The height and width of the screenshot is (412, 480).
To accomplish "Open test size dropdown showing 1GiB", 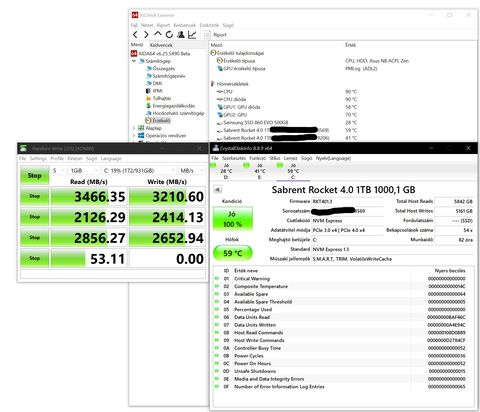I will [x=83, y=170].
